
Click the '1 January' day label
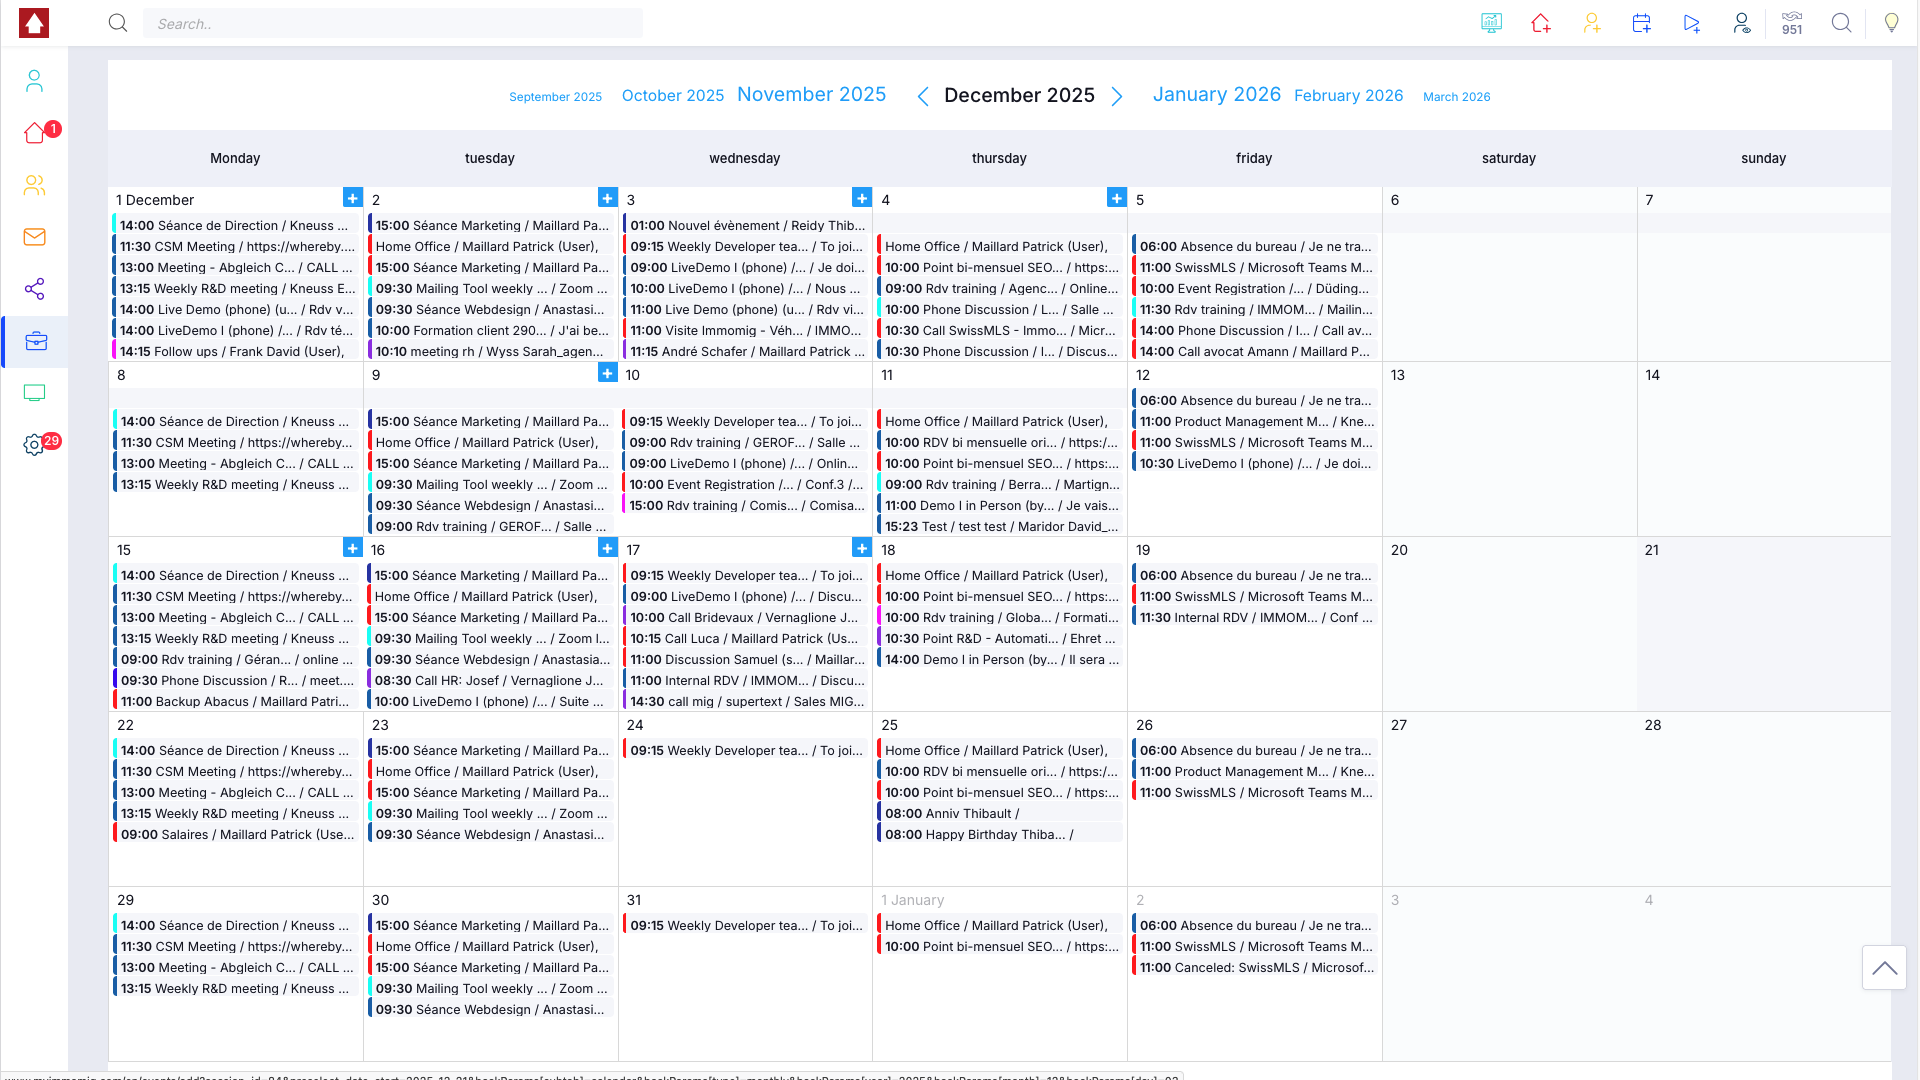[912, 900]
